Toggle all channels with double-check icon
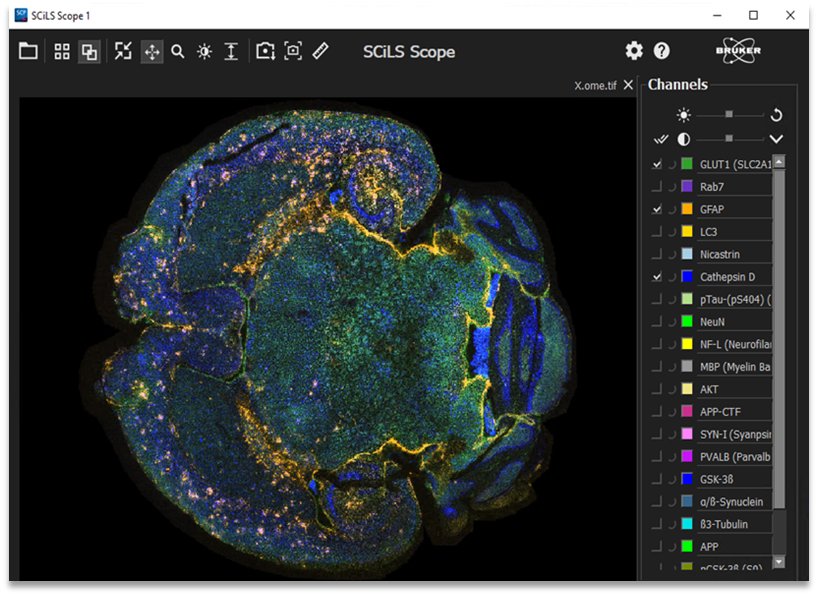 pyautogui.click(x=660, y=139)
